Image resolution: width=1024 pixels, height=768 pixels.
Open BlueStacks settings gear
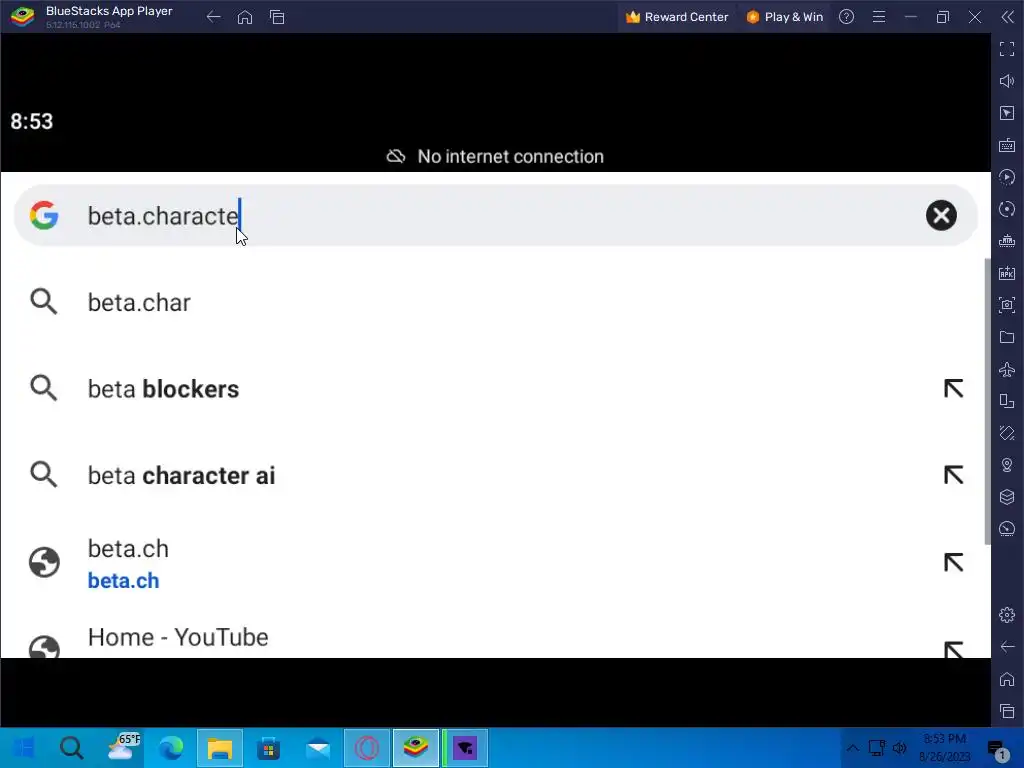point(1007,615)
